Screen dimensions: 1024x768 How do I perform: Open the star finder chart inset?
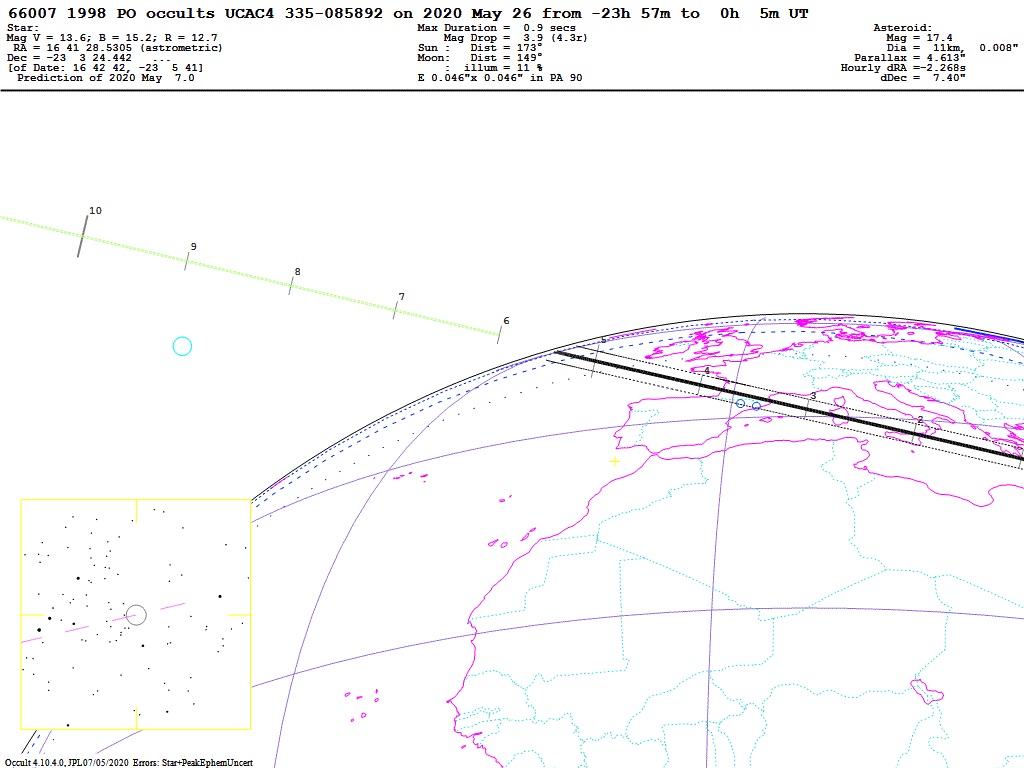coord(135,614)
